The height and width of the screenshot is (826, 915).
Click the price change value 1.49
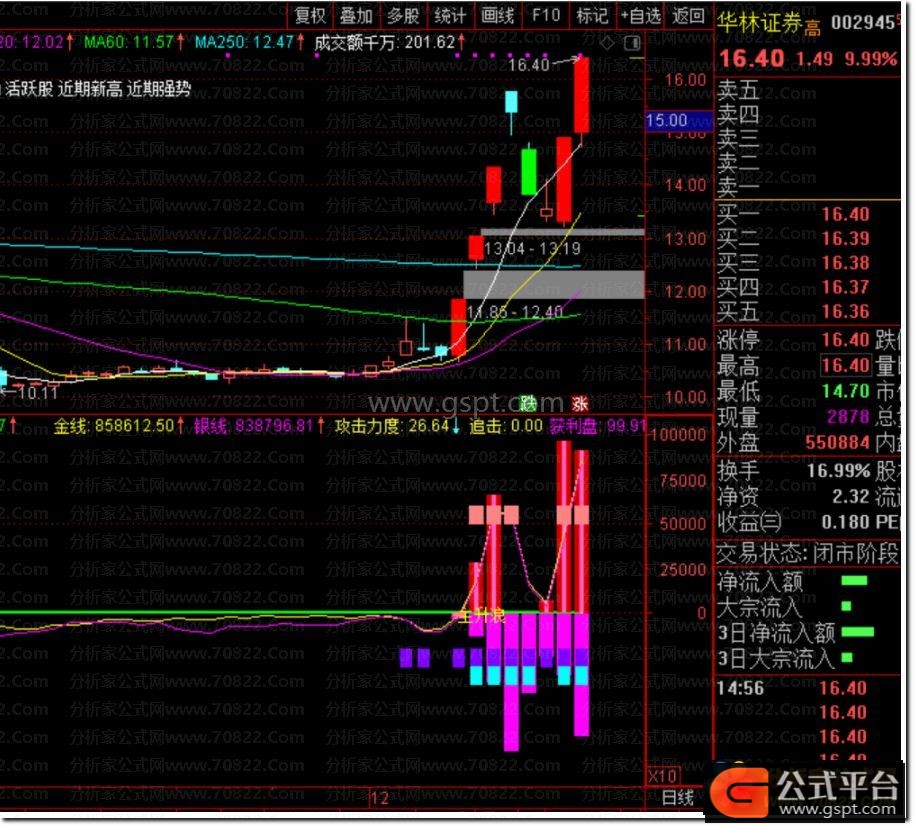(x=814, y=59)
